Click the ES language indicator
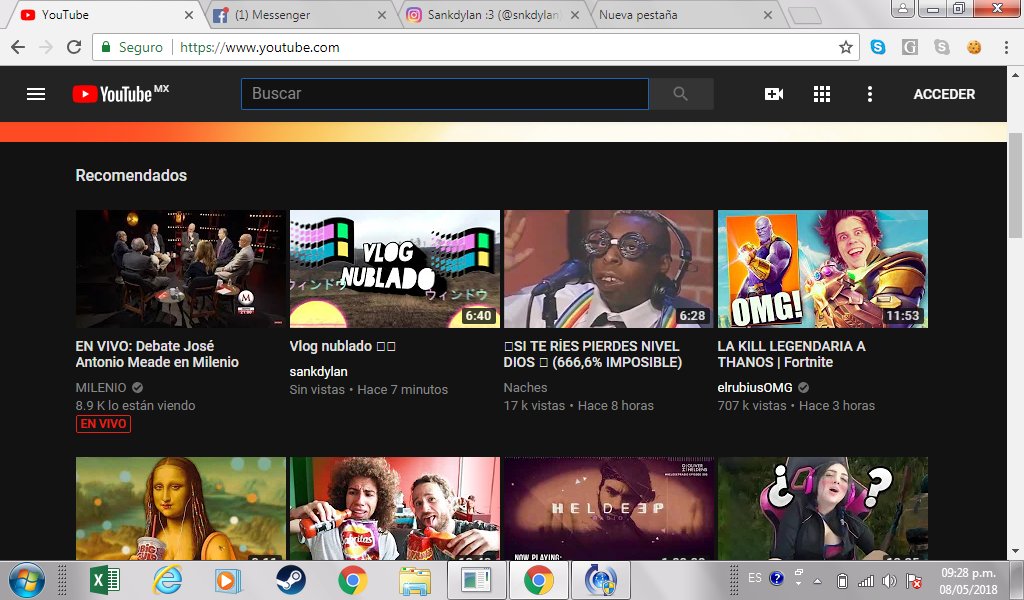 (x=755, y=578)
